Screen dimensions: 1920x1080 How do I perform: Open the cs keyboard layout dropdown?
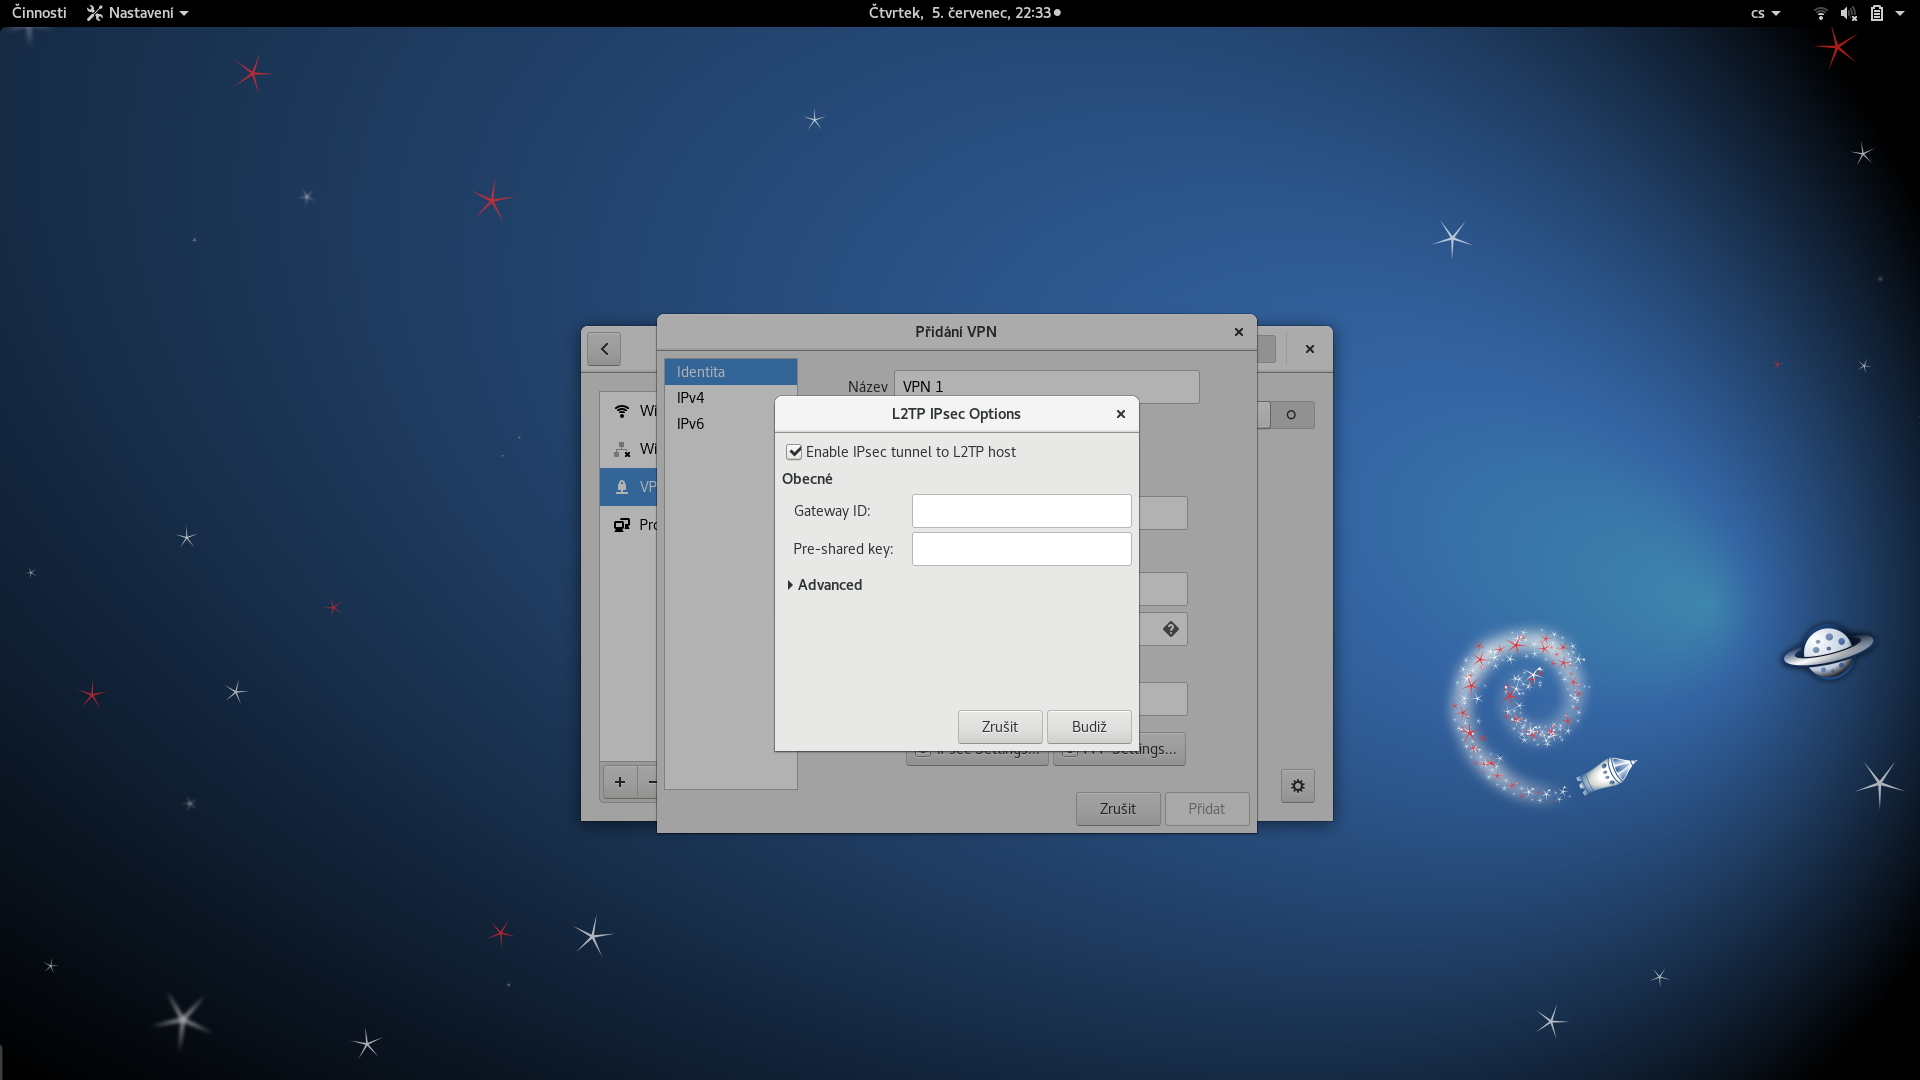point(1765,13)
